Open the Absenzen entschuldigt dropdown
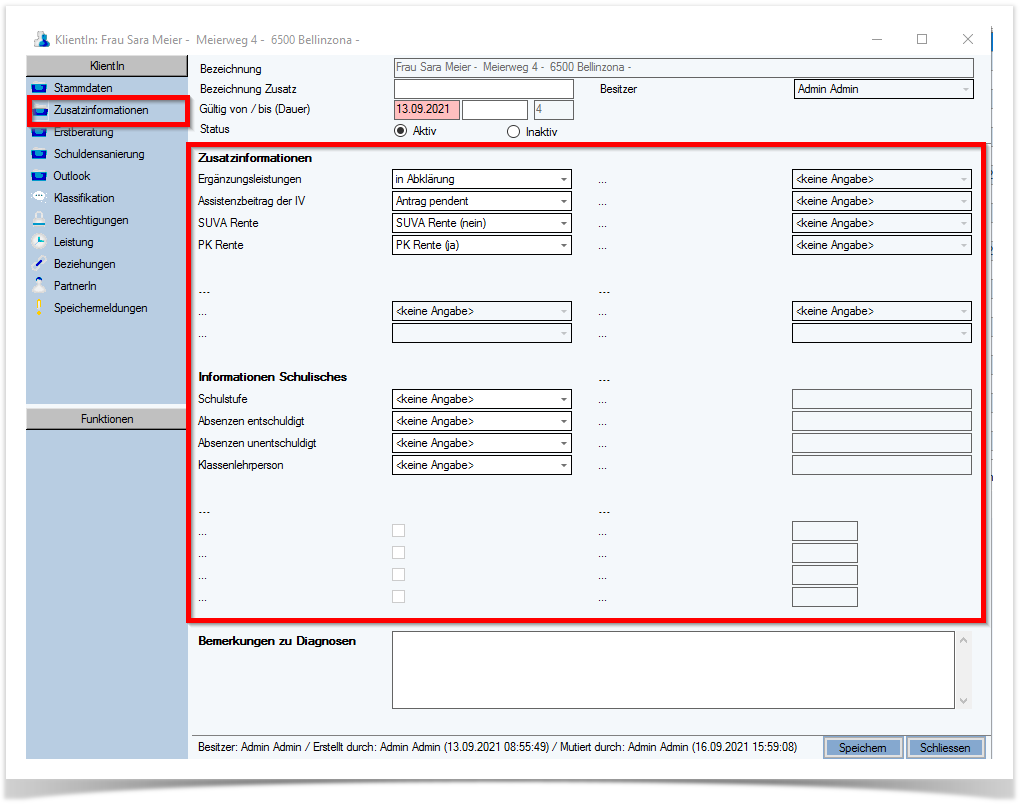 tap(482, 421)
